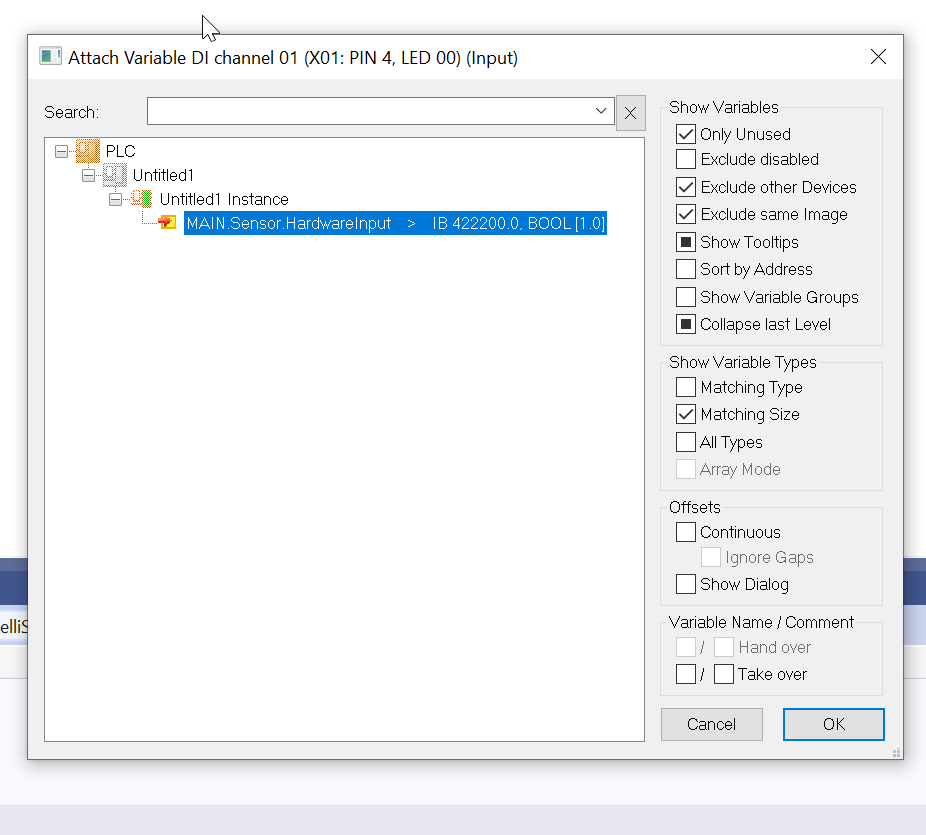Collapse the Untitled1 Instance node
926x835 pixels.
115,200
